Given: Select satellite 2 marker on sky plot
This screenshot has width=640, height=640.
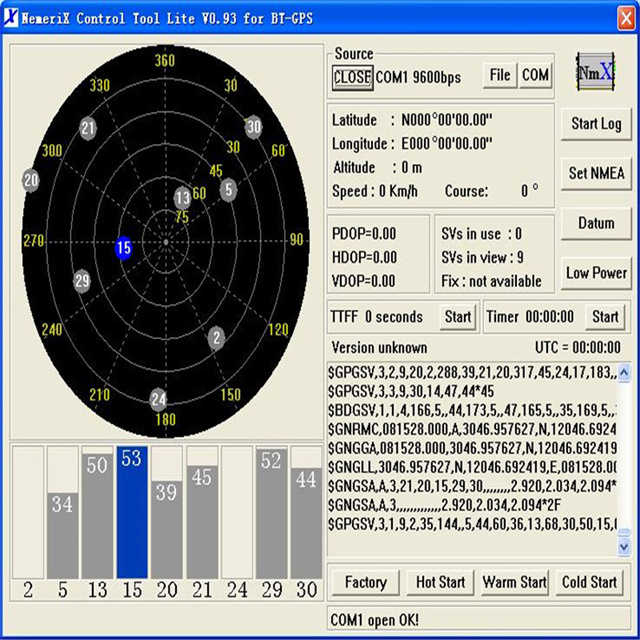Looking at the screenshot, I should click(x=216, y=338).
